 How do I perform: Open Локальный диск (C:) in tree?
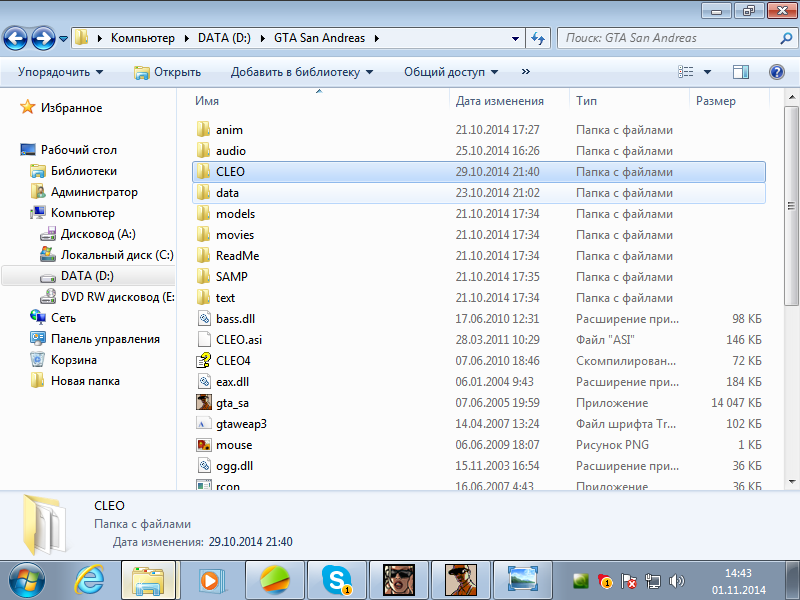107,255
